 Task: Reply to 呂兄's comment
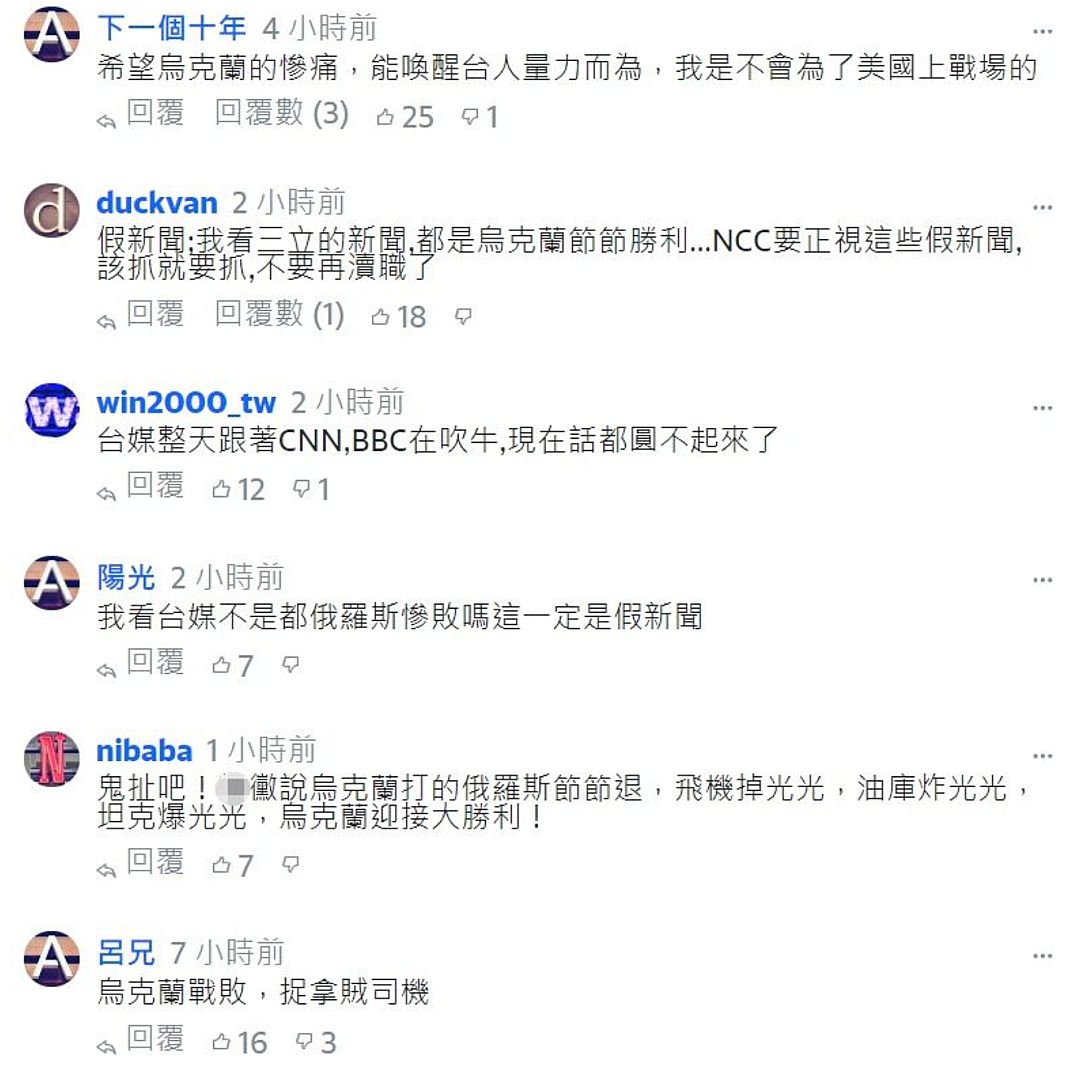pos(141,1039)
